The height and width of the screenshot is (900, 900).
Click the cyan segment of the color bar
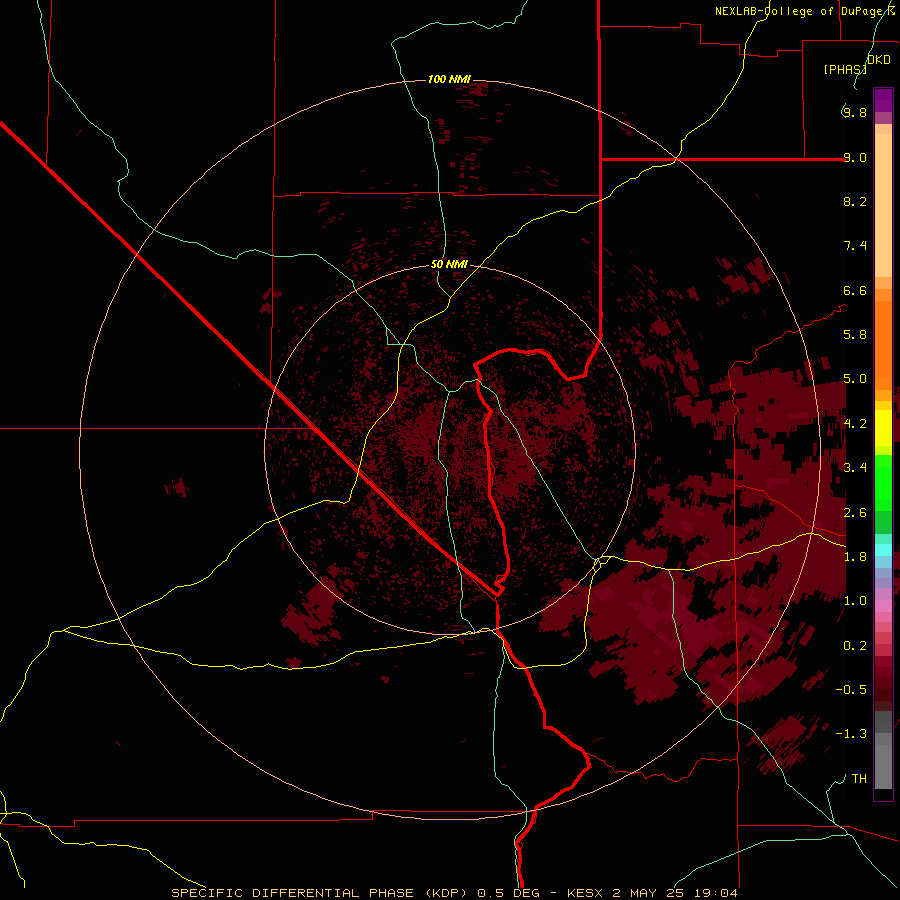point(883,550)
